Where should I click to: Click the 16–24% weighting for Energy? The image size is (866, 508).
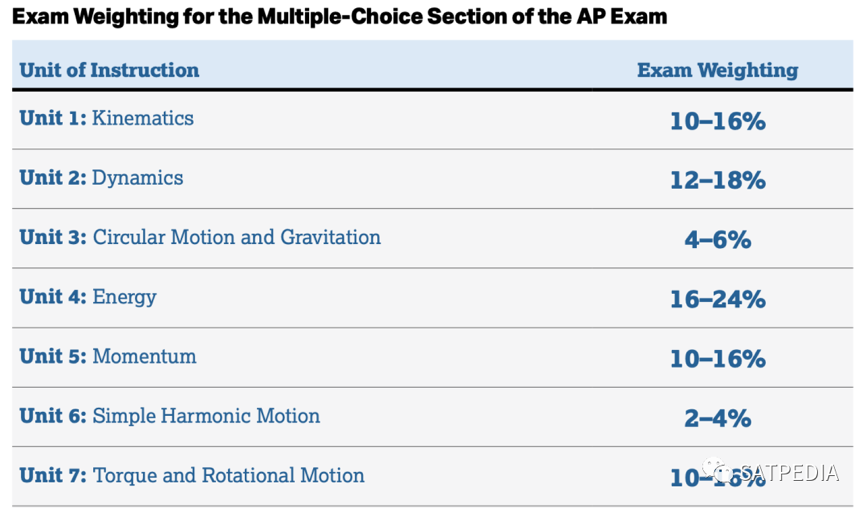click(717, 299)
